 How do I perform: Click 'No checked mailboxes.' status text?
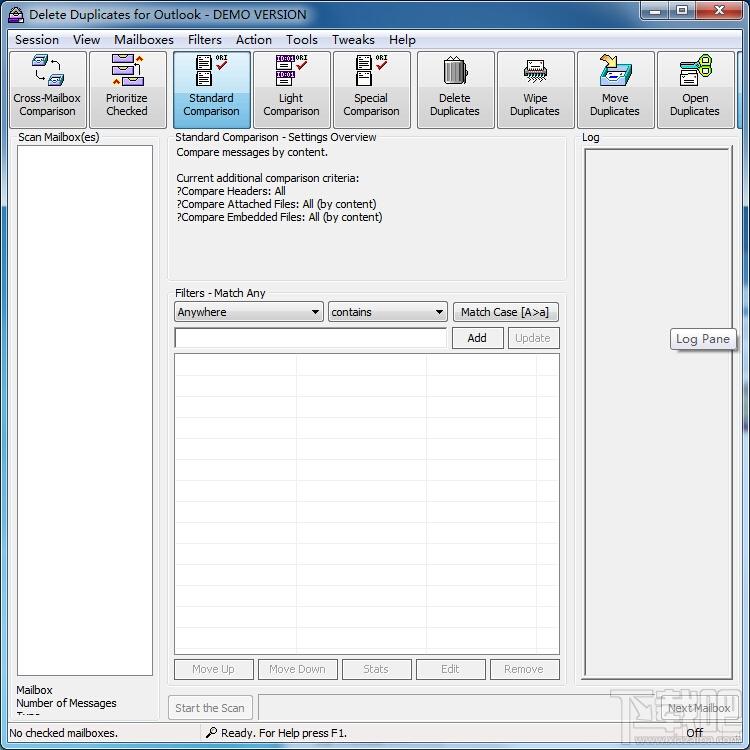tap(63, 733)
